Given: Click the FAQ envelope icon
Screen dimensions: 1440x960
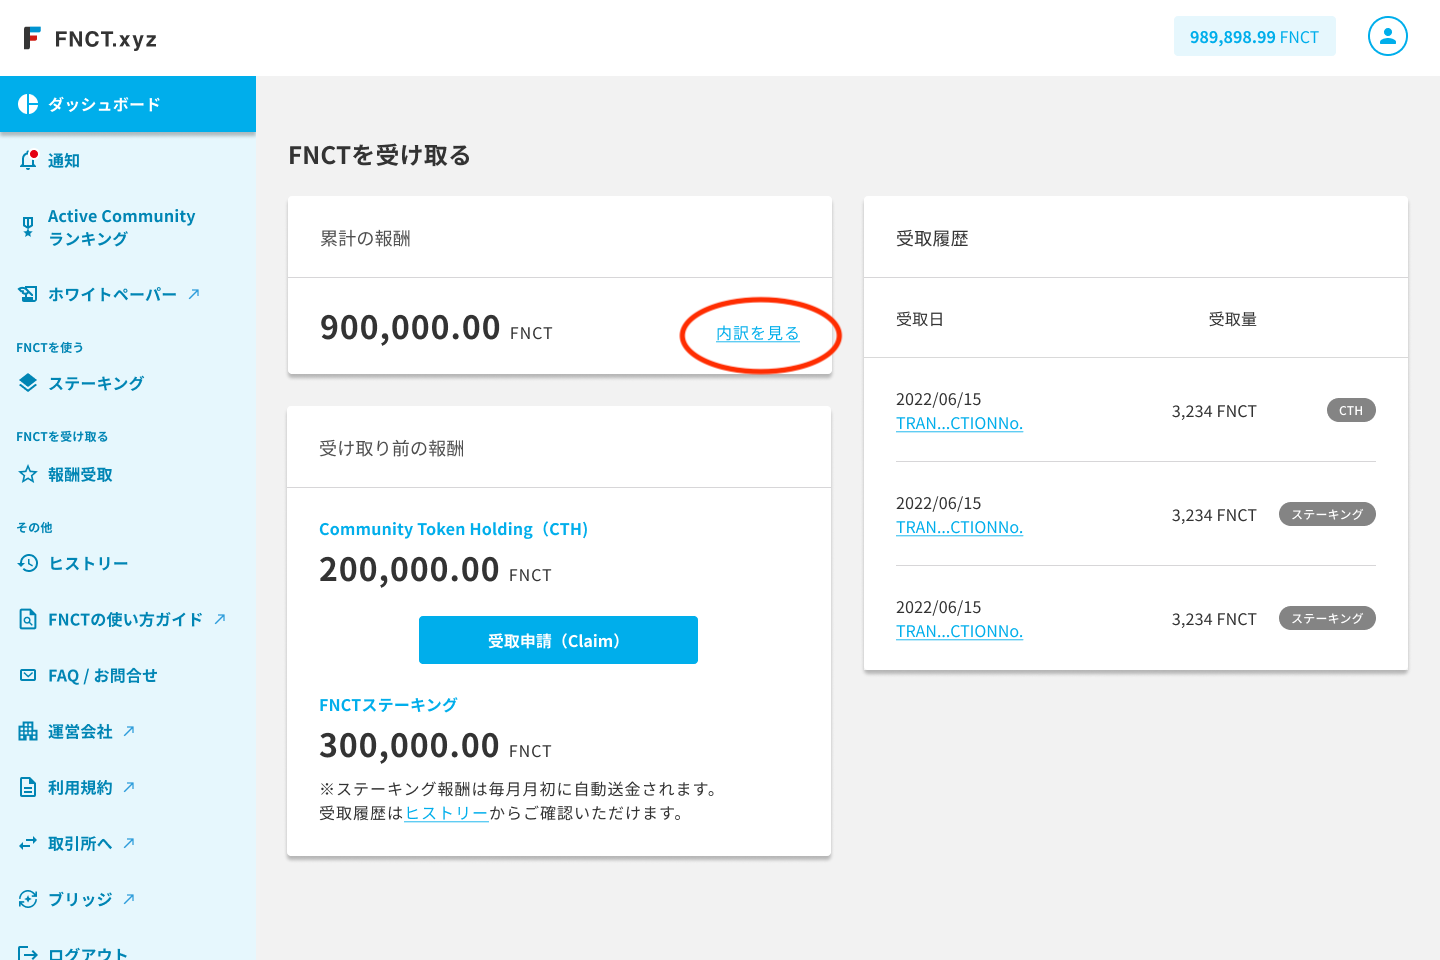Looking at the screenshot, I should pos(28,675).
